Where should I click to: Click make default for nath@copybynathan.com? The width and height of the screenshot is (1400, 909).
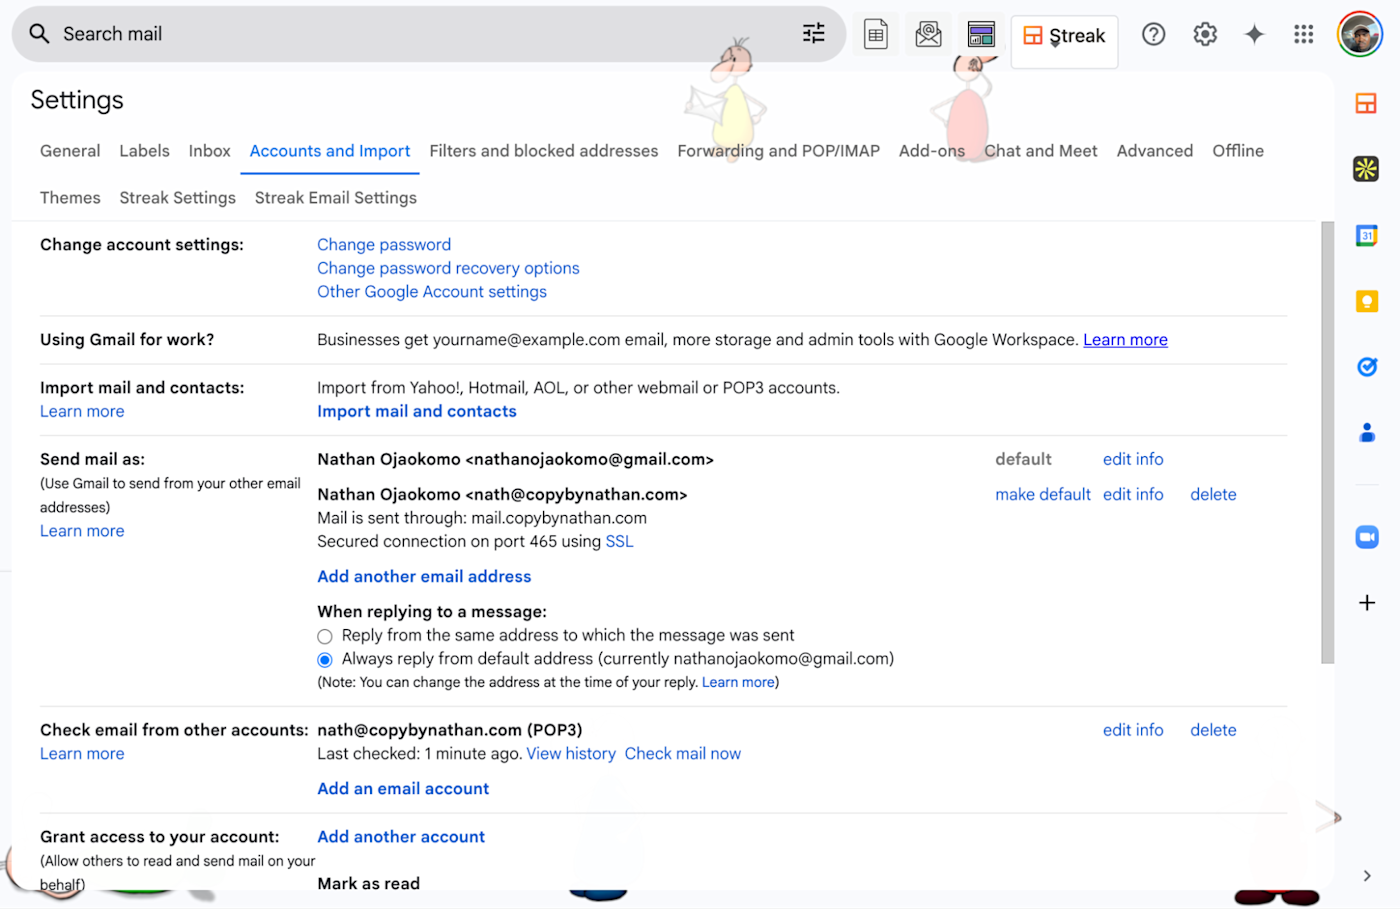point(1043,494)
